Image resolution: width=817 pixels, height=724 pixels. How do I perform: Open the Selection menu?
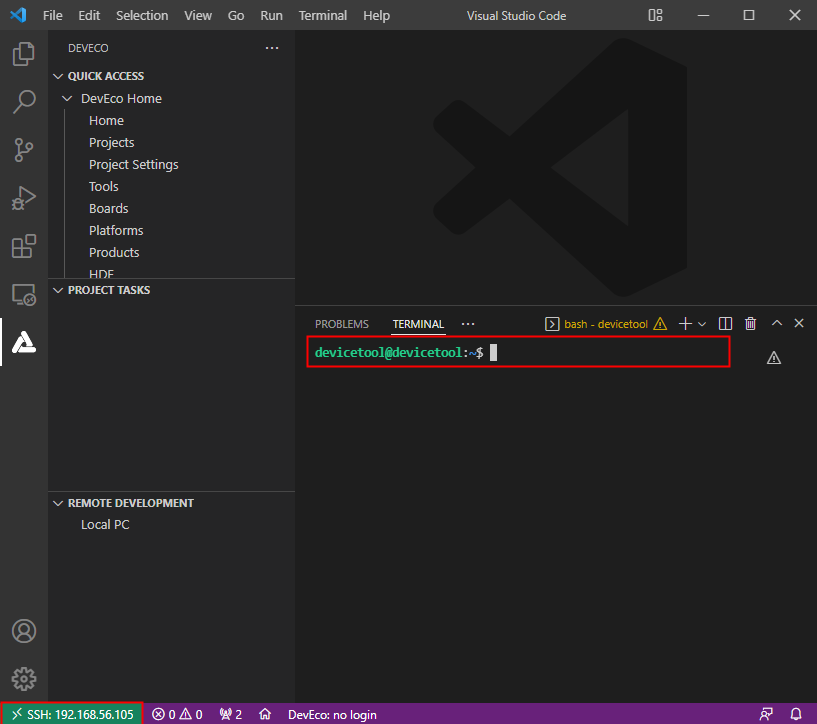pyautogui.click(x=142, y=16)
